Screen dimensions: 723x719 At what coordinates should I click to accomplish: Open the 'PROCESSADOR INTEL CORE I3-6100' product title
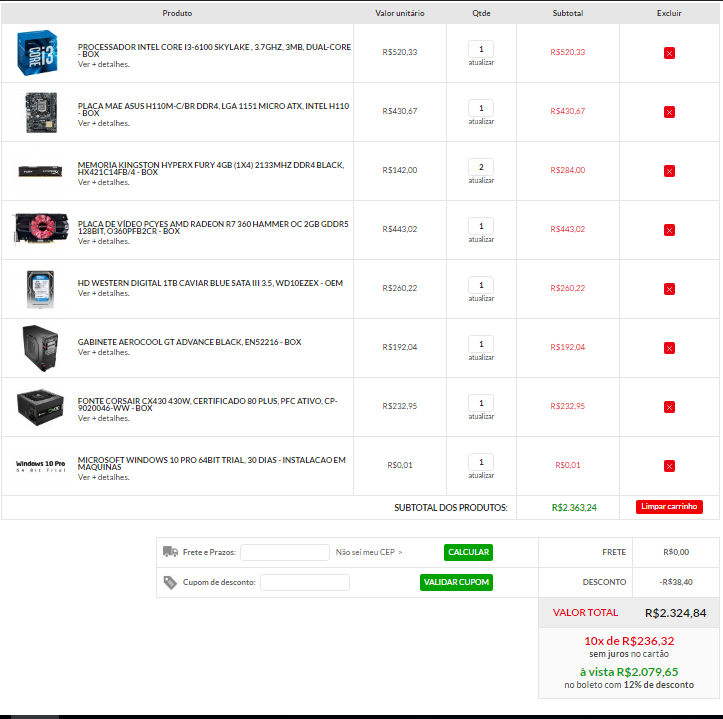coord(214,50)
